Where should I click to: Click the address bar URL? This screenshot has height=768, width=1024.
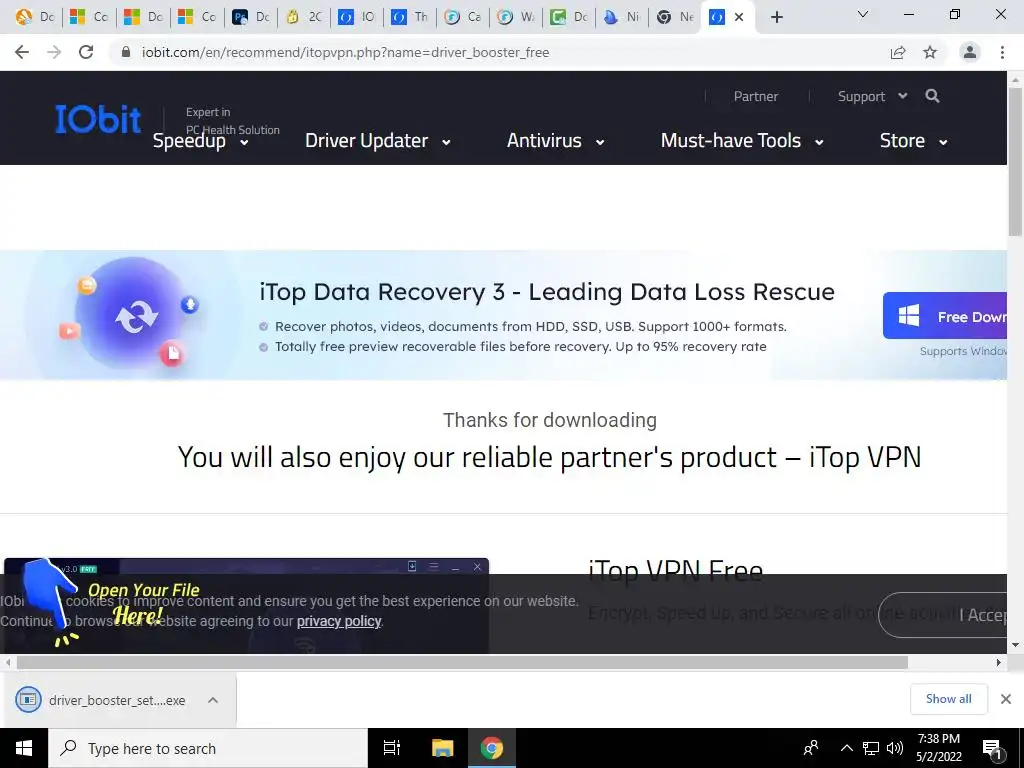coord(345,52)
